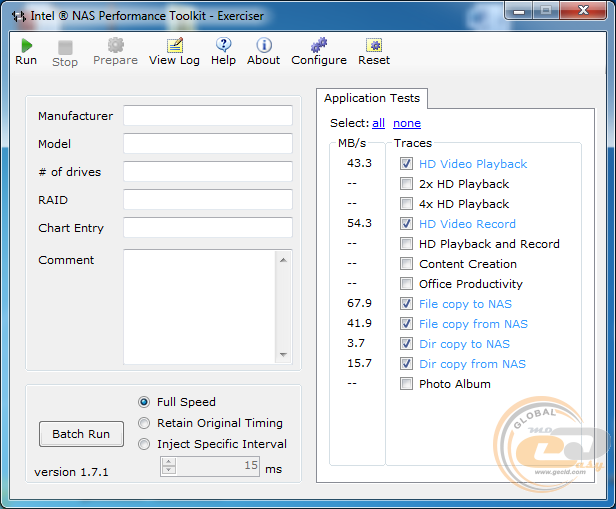Click the 67.9 MB/s result value
Image resolution: width=616 pixels, height=509 pixels.
[359, 303]
